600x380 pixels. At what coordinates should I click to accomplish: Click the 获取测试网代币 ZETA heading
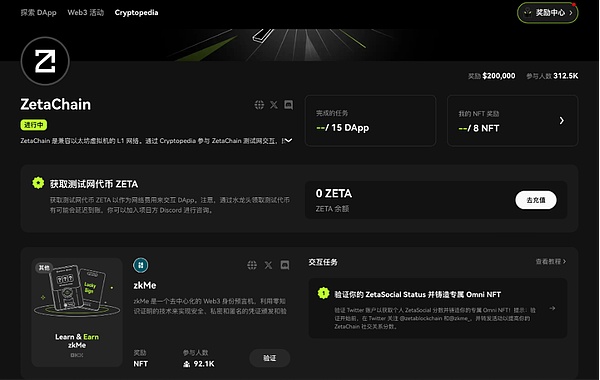[94, 184]
